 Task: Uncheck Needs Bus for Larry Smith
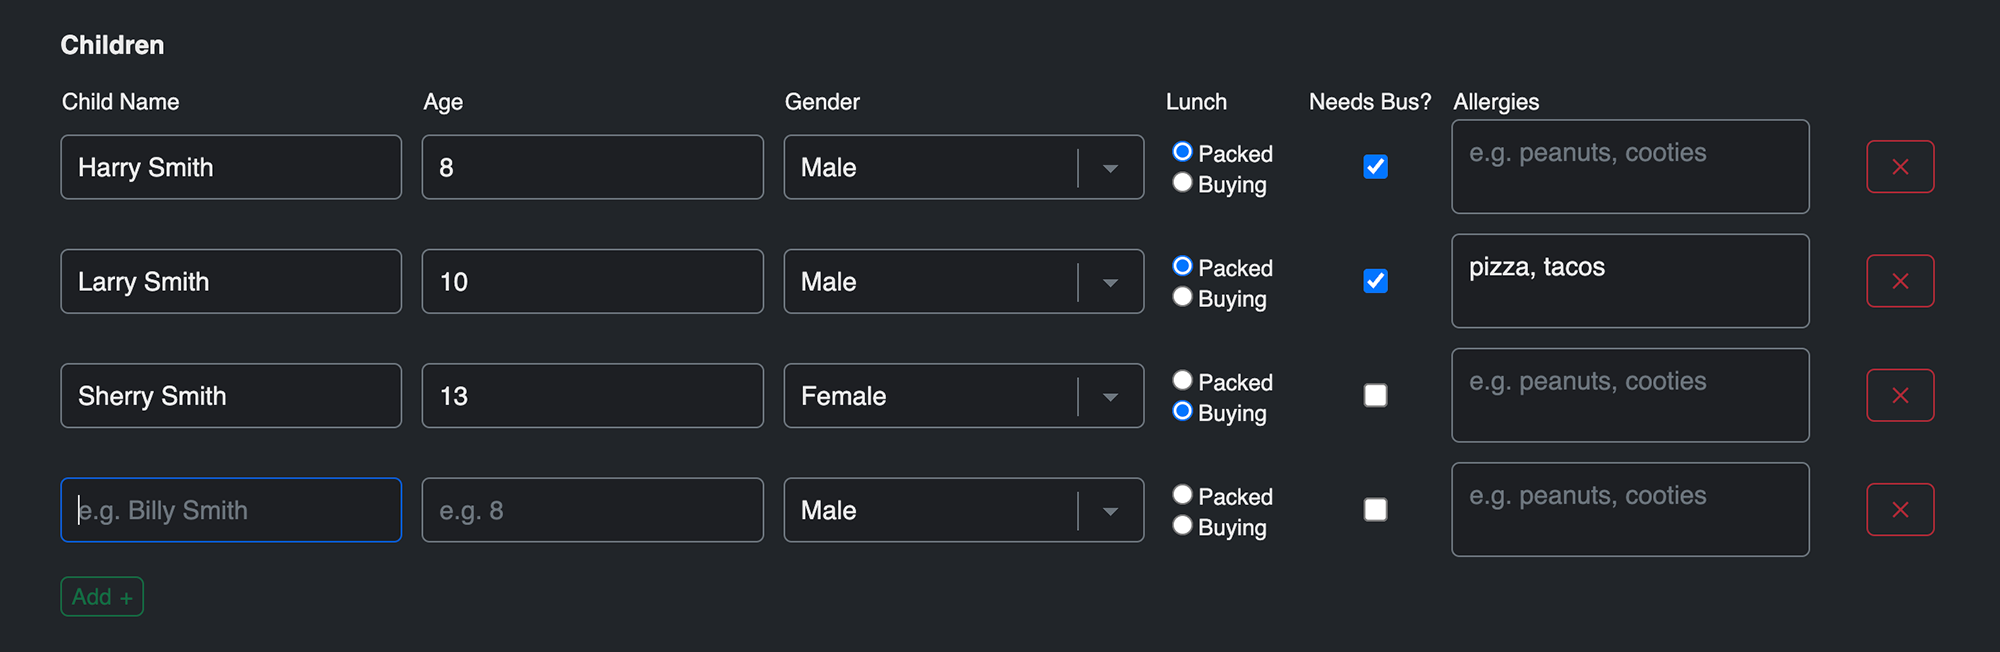(1375, 281)
